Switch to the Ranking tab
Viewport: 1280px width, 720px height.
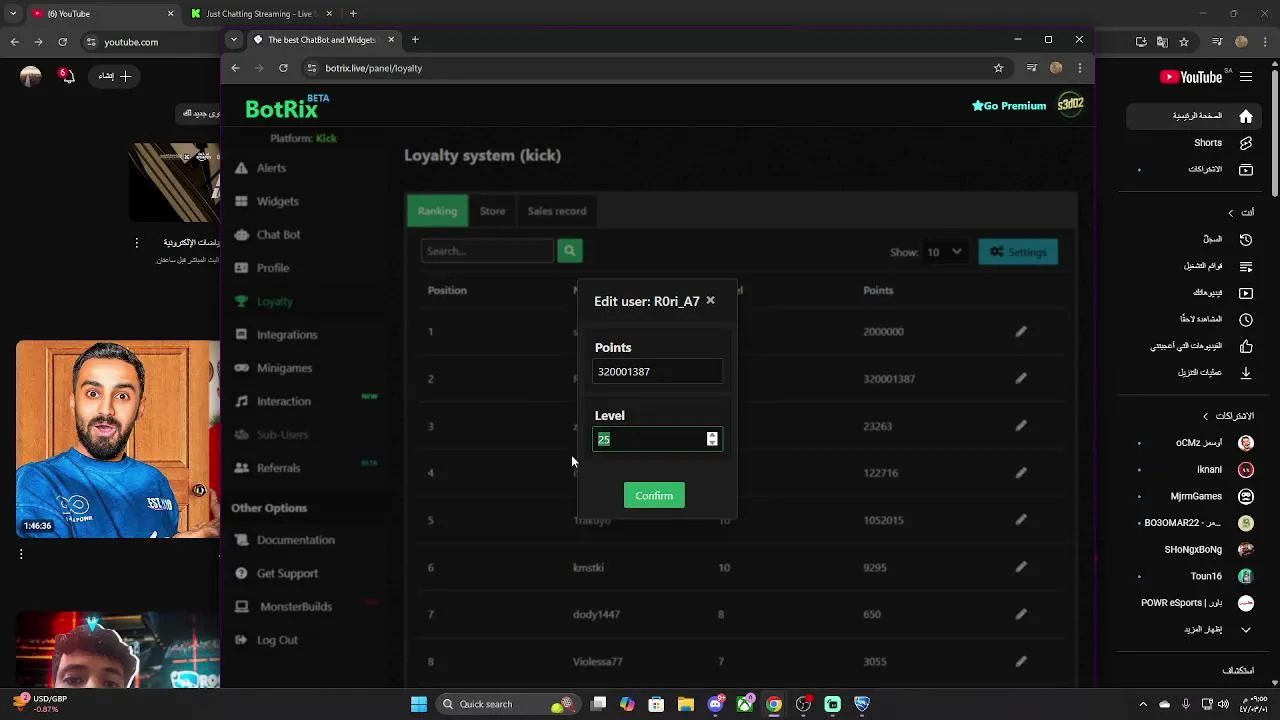(x=437, y=211)
